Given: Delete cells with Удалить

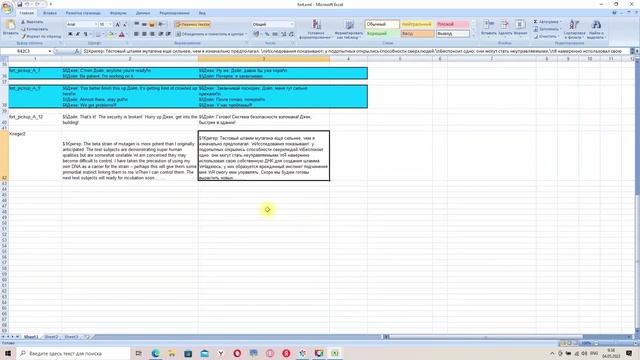Looking at the screenshot, I should pos(504,29).
